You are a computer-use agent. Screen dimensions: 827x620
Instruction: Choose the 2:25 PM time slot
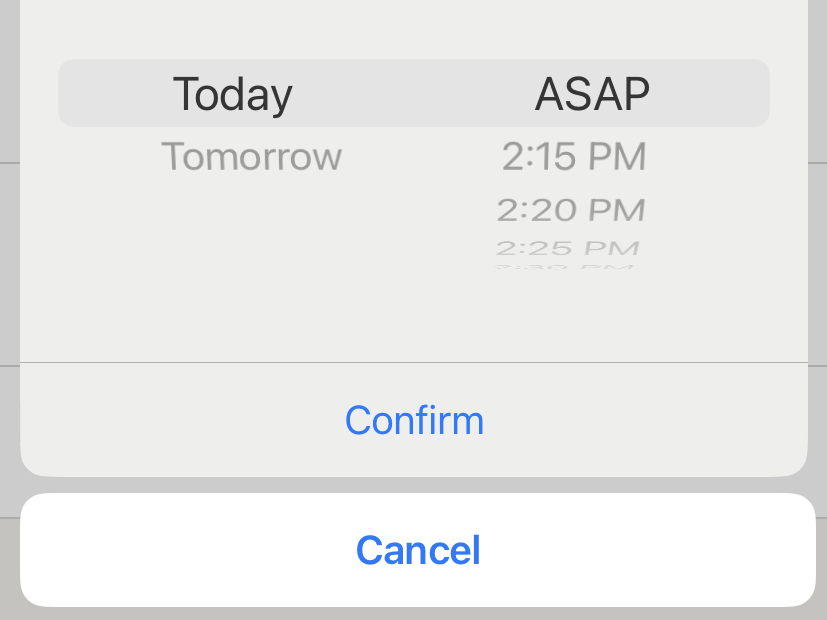tap(567, 248)
